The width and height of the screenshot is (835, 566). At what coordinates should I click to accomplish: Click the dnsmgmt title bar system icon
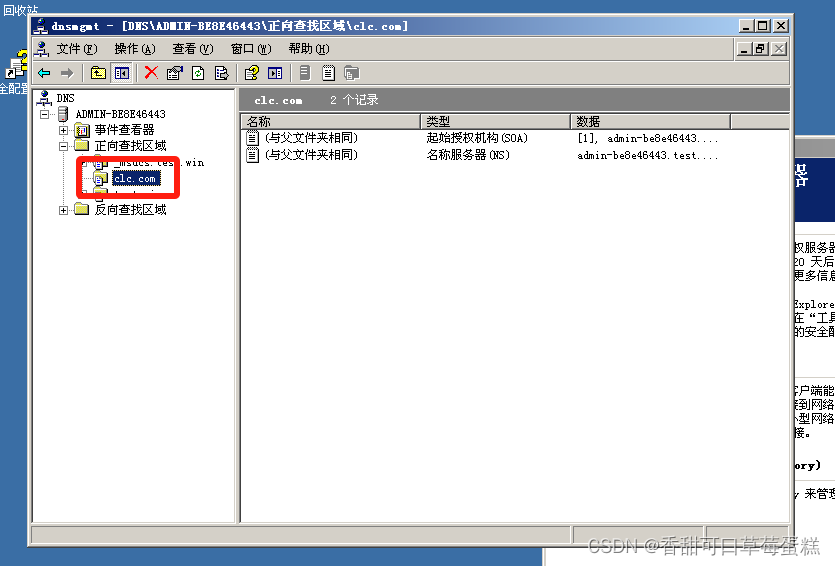click(x=41, y=26)
